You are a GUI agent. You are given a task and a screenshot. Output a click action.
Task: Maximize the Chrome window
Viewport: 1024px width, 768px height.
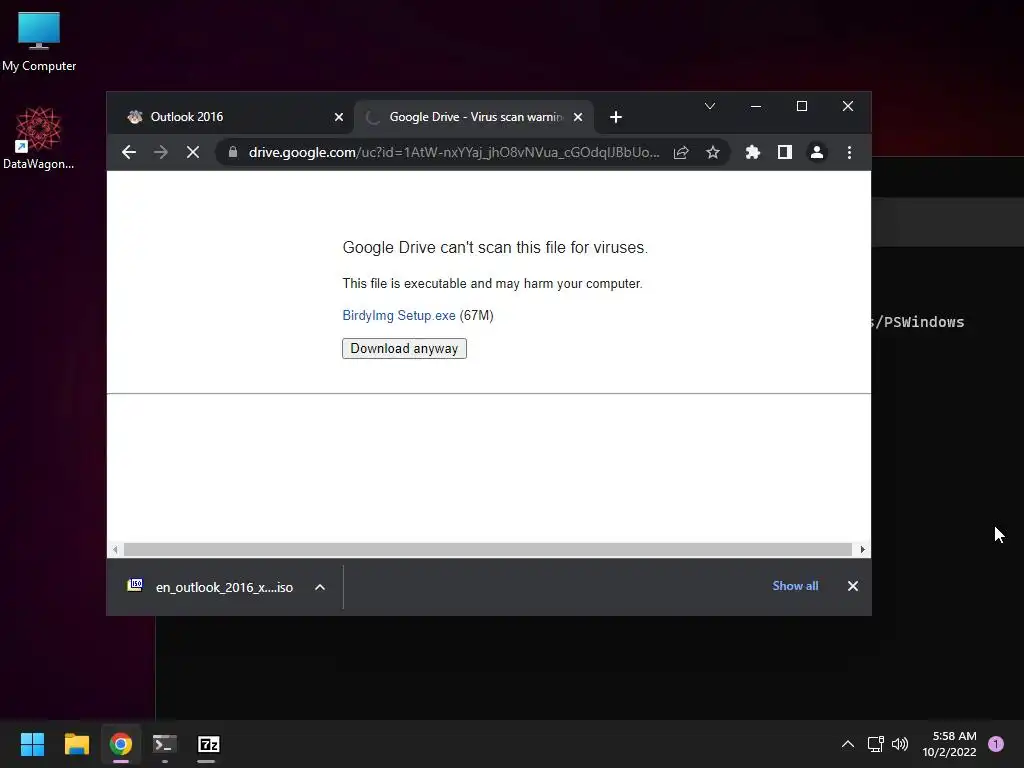coord(801,106)
